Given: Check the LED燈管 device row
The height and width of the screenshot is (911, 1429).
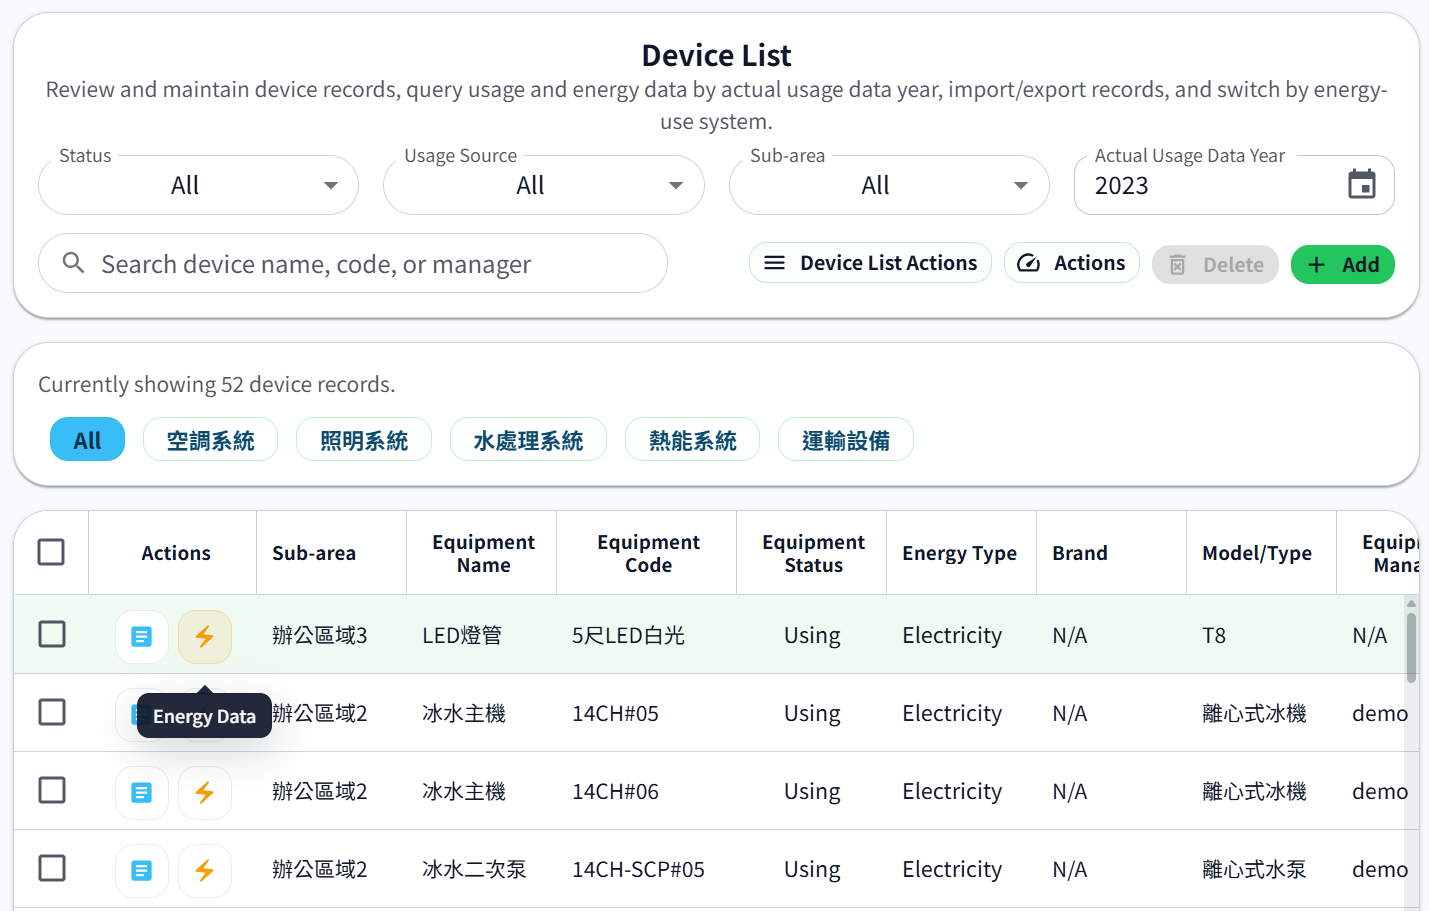Looking at the screenshot, I should coord(52,634).
